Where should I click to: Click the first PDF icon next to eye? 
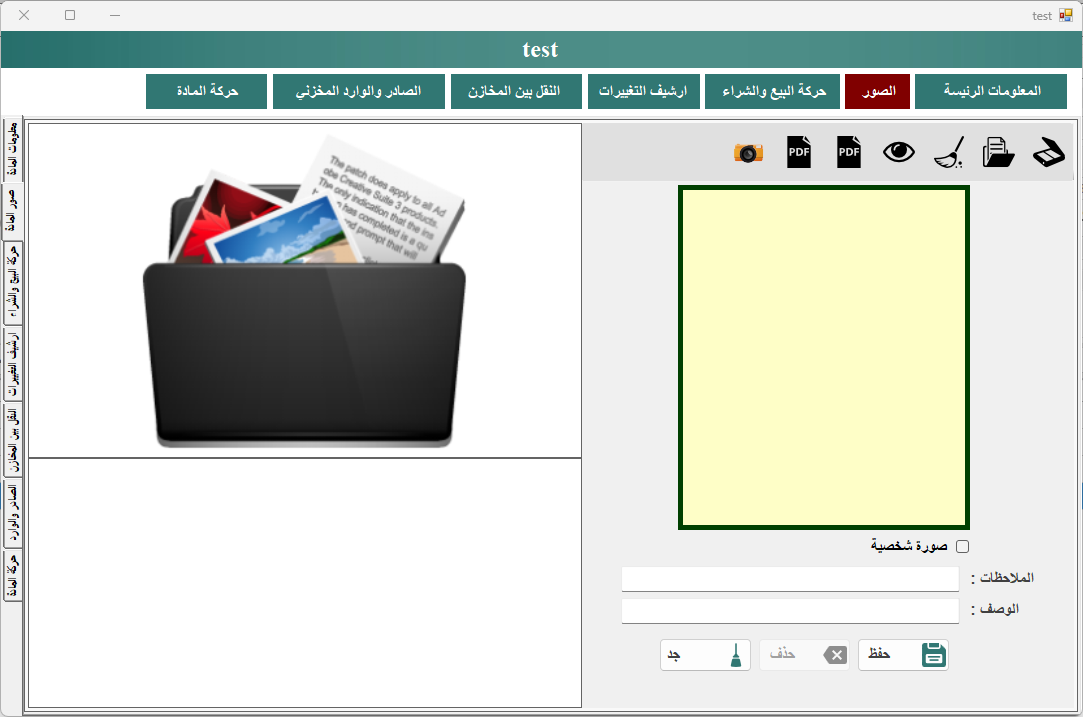[849, 152]
